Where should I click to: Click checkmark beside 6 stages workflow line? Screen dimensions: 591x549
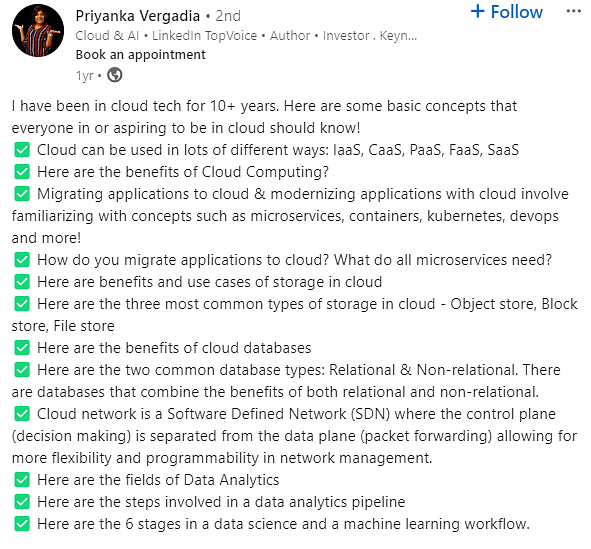pyautogui.click(x=22, y=524)
